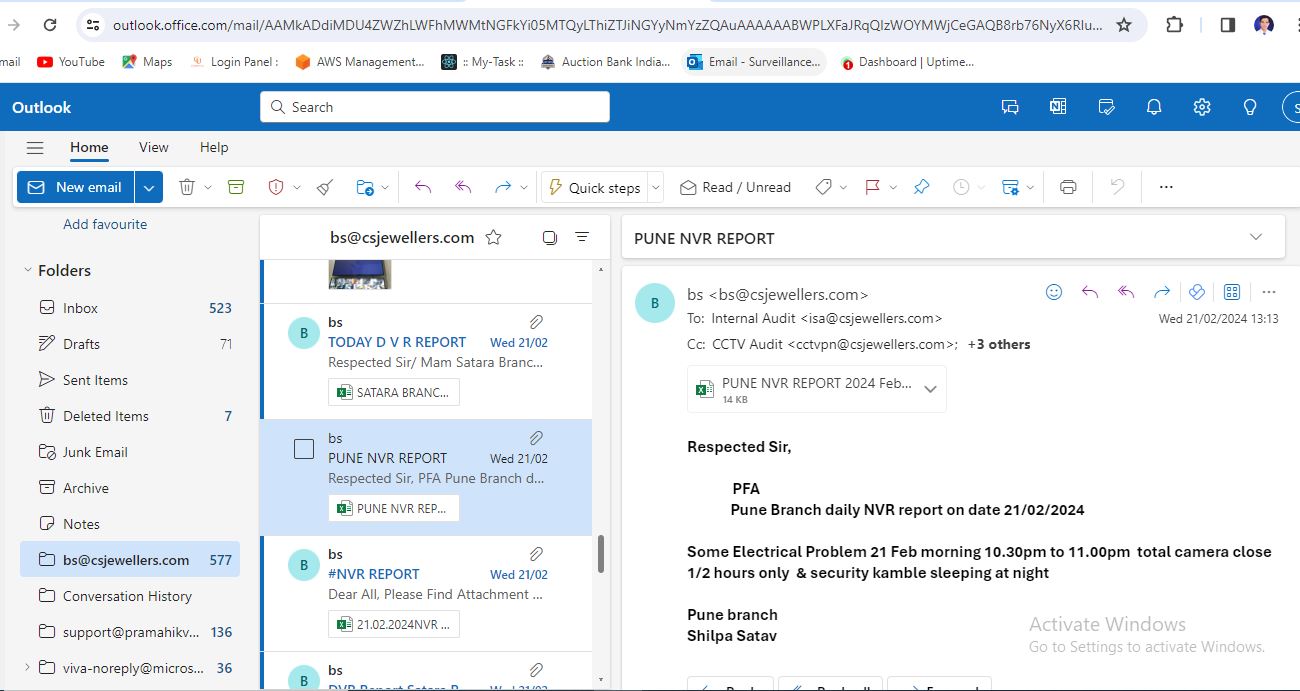The image size is (1300, 691).
Task: Collapse the Folders section
Action: click(27, 270)
